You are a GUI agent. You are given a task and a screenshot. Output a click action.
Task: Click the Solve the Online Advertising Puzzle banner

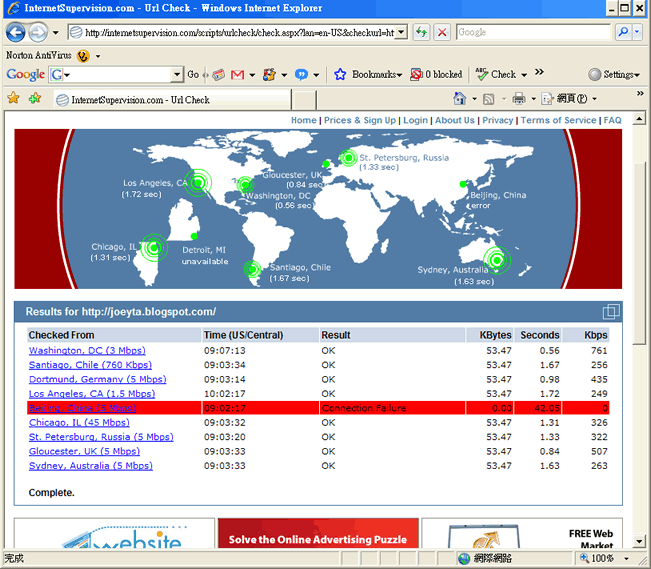coord(318,533)
